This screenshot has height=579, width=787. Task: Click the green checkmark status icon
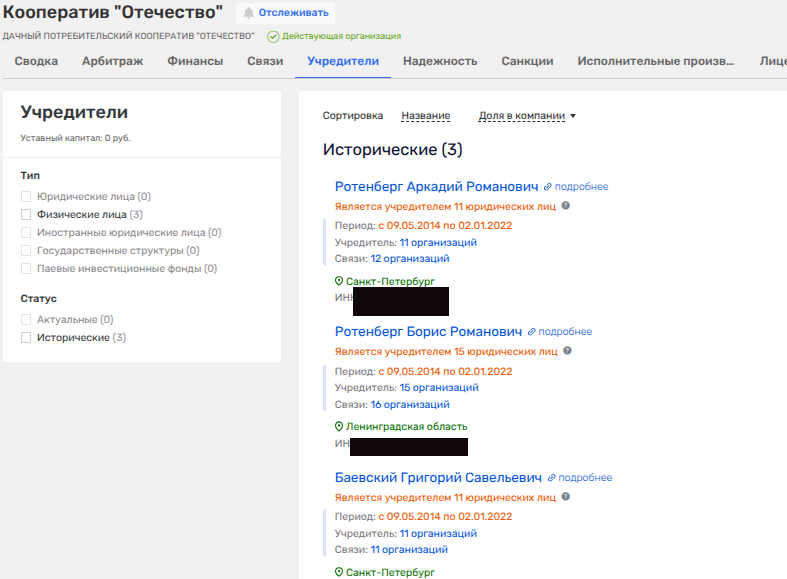point(273,36)
